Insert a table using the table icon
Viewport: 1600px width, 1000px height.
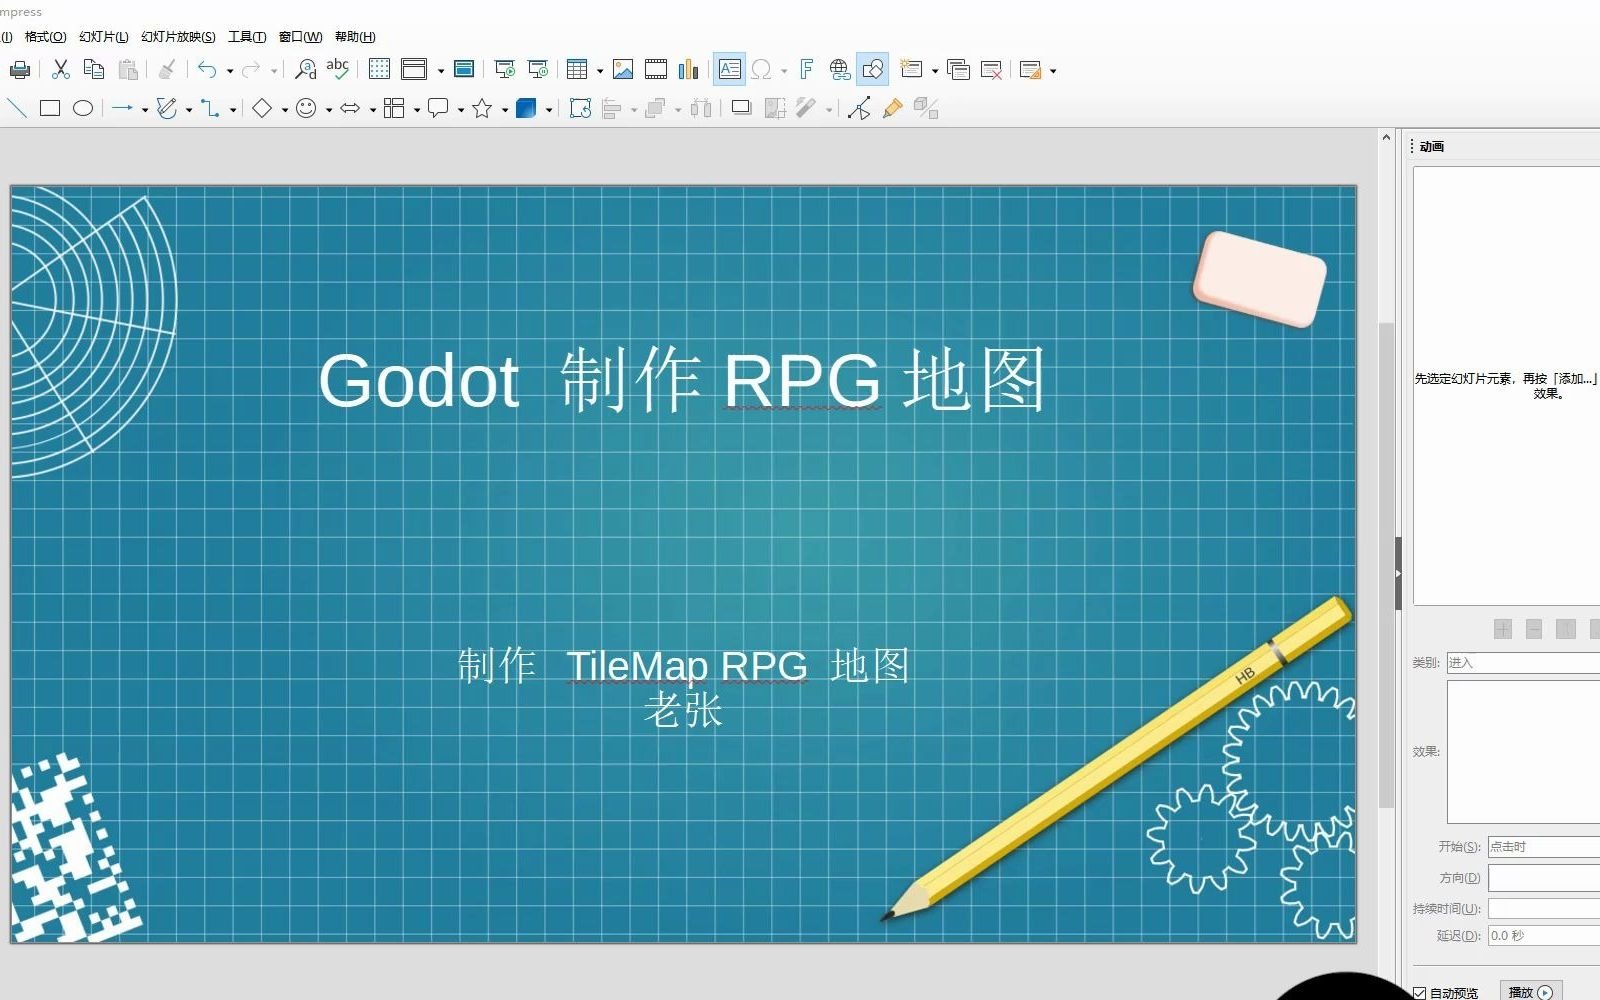pos(577,70)
